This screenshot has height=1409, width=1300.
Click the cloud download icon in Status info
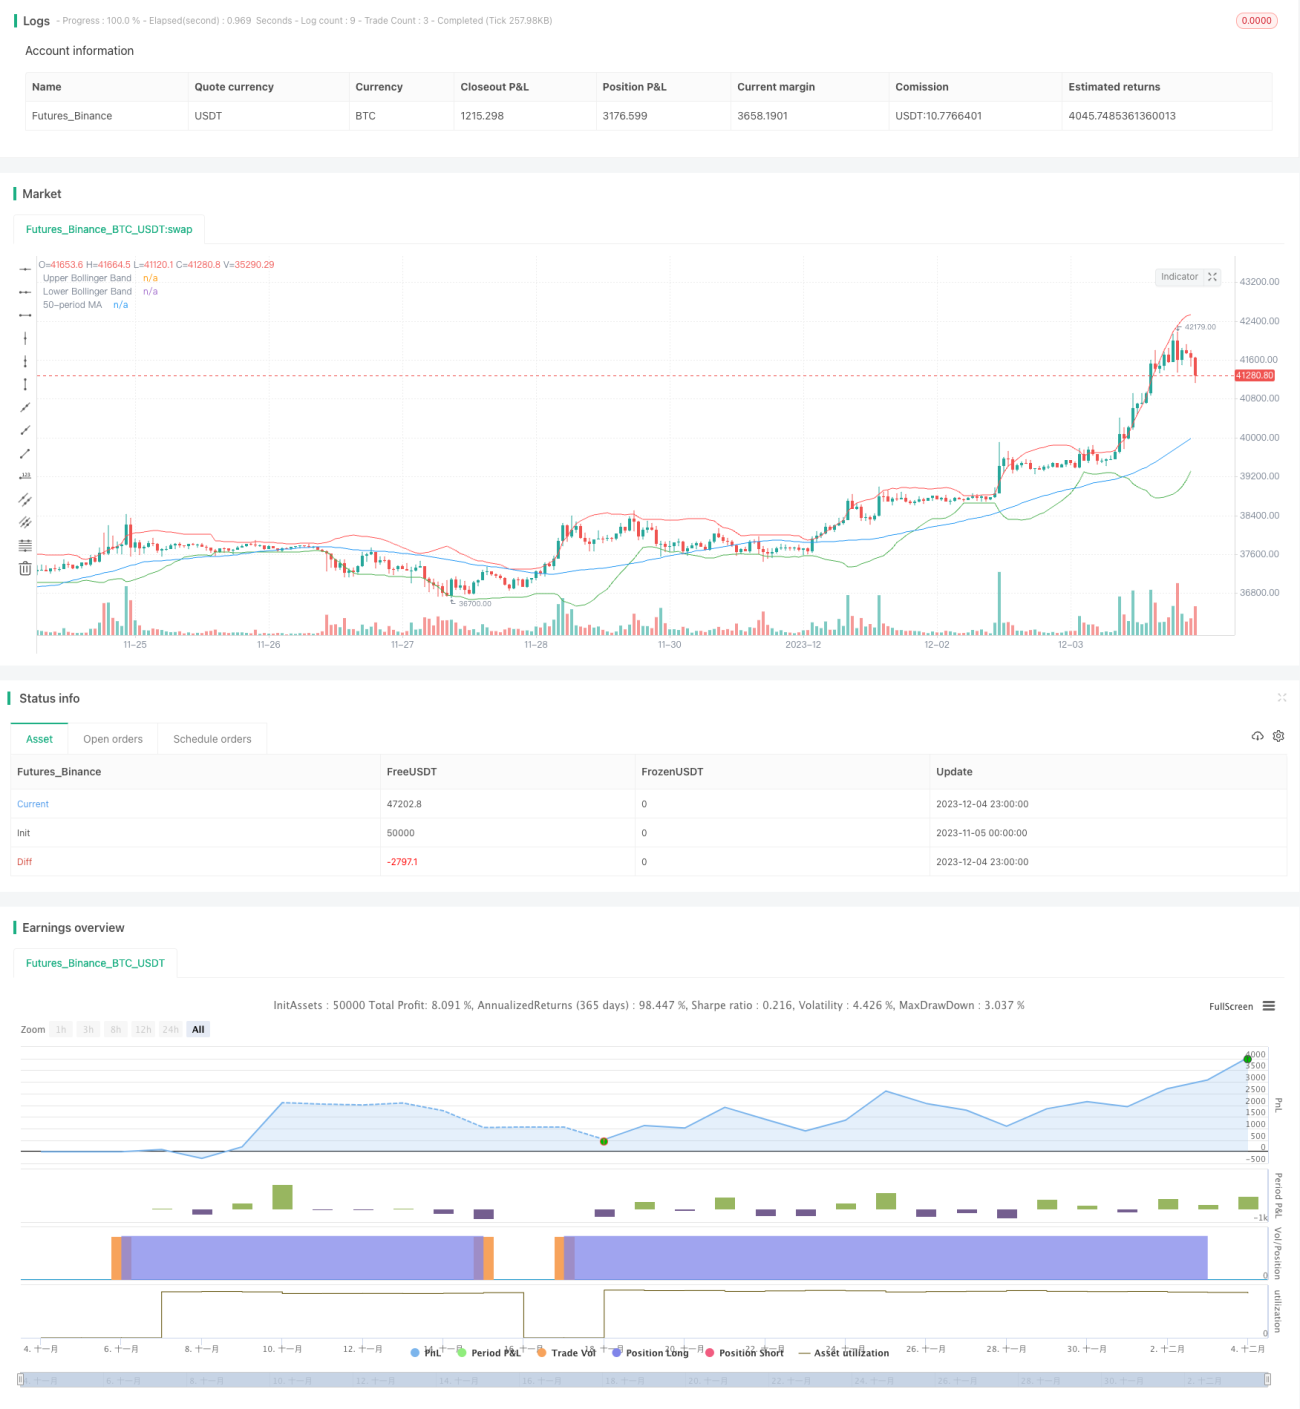[x=1257, y=736]
